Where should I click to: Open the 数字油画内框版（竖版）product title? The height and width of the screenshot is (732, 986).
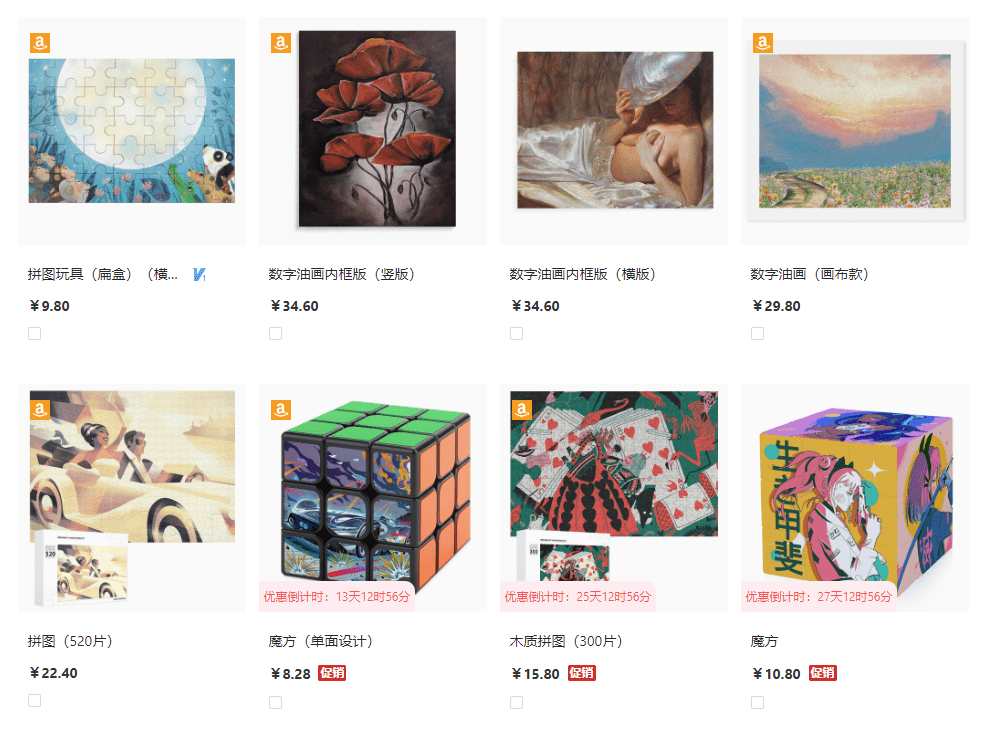tap(341, 274)
